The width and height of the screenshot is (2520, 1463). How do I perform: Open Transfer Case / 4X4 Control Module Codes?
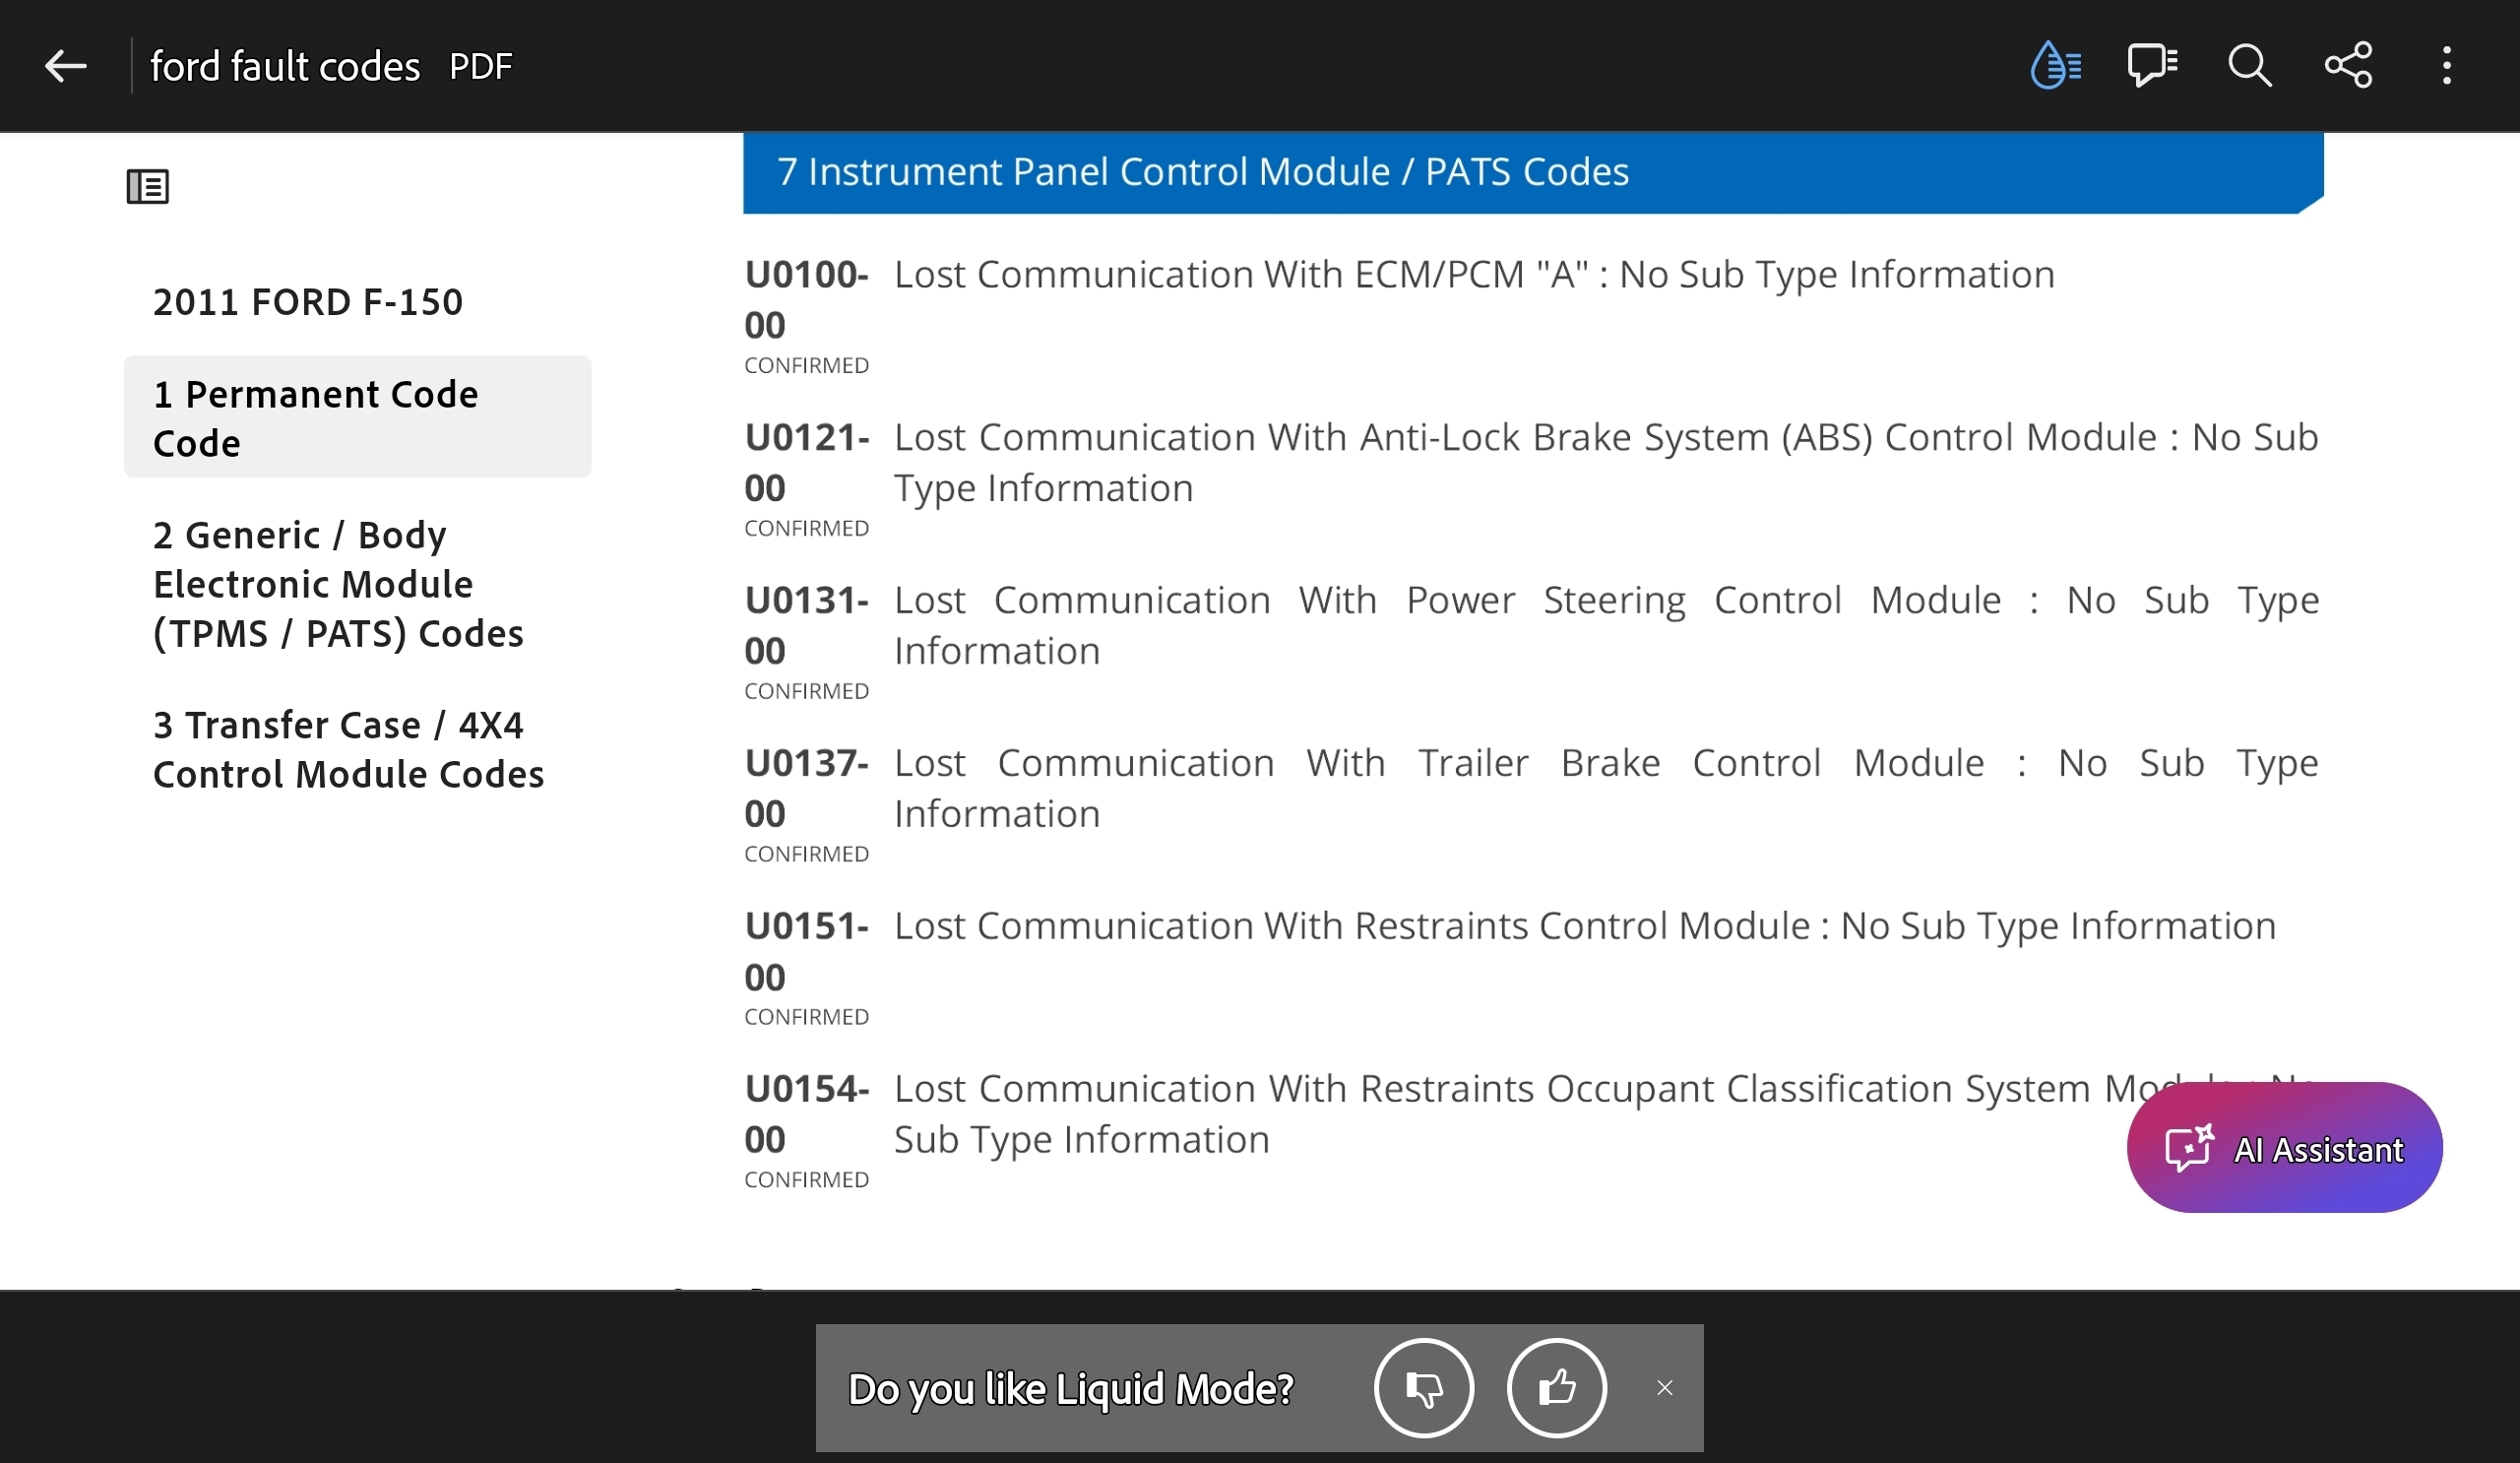click(x=348, y=749)
